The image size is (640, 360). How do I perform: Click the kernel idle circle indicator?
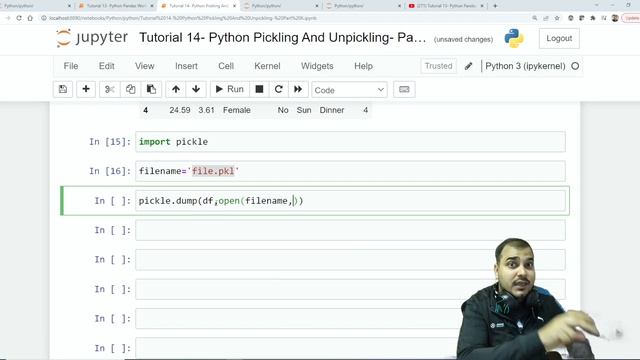click(x=575, y=66)
